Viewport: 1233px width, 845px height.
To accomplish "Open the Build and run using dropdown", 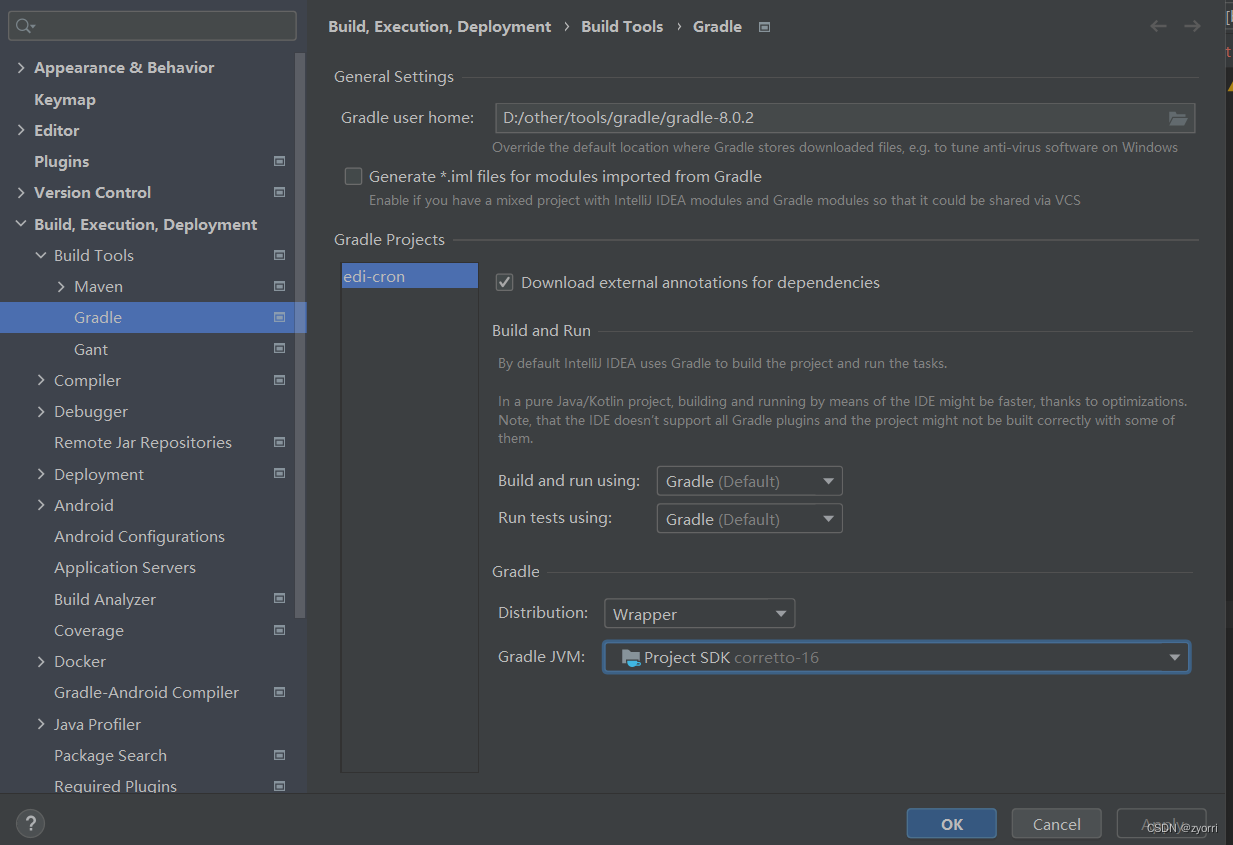I will 749,481.
